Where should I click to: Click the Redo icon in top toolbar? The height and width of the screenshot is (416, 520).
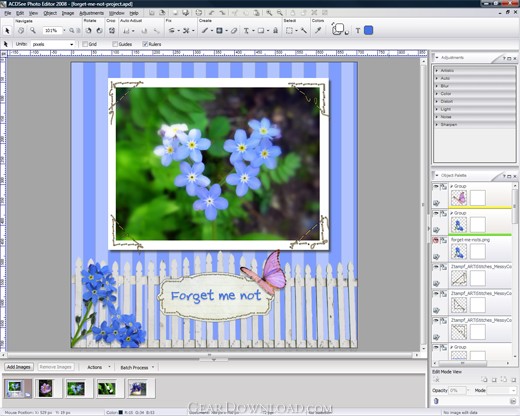tap(222, 13)
